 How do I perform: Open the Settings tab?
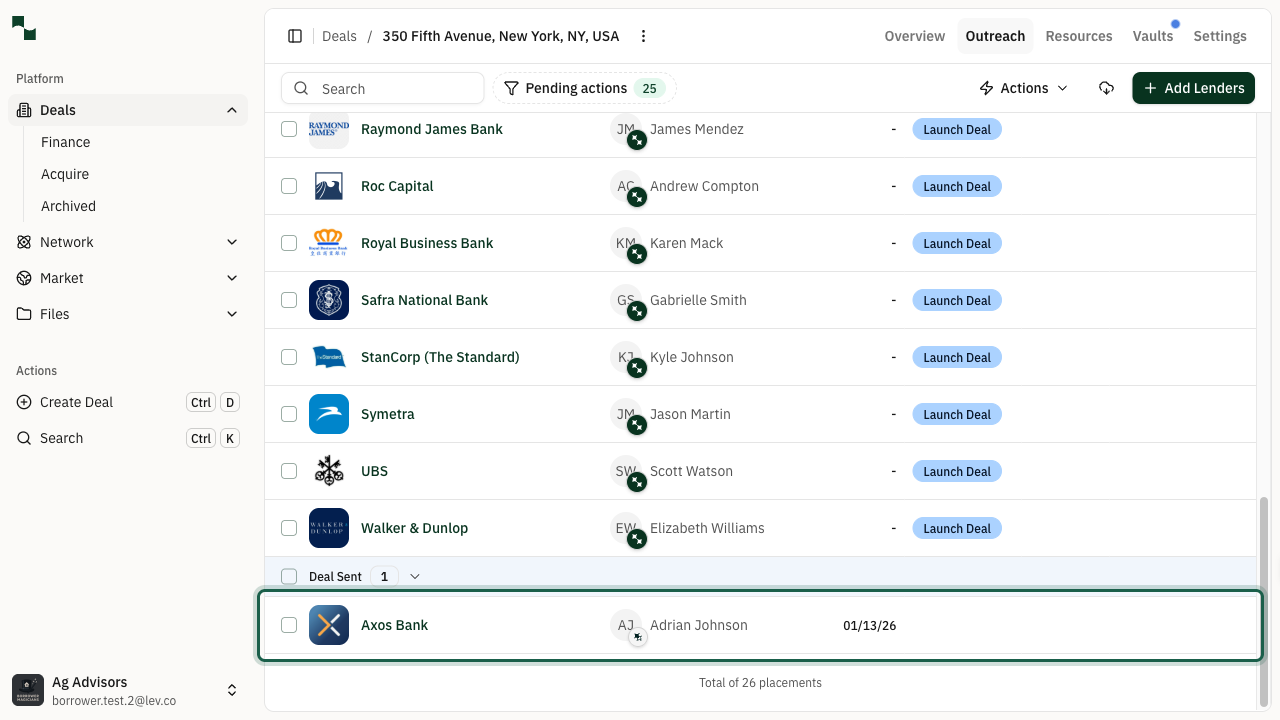coord(1219,36)
